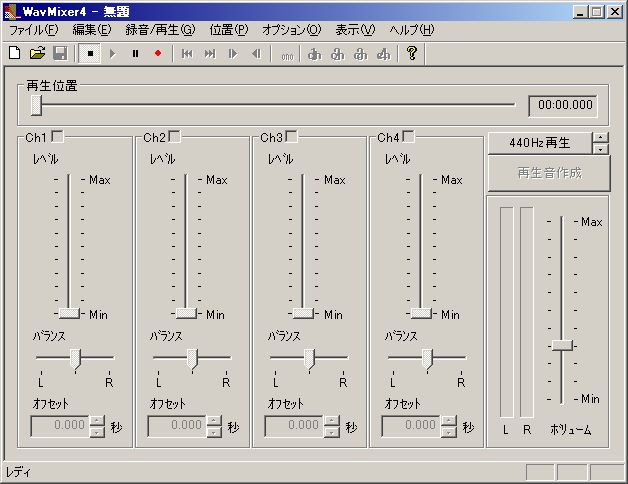Screen dimensions: 628x484
Task: Open the 編集(E) menu
Action: [92, 30]
